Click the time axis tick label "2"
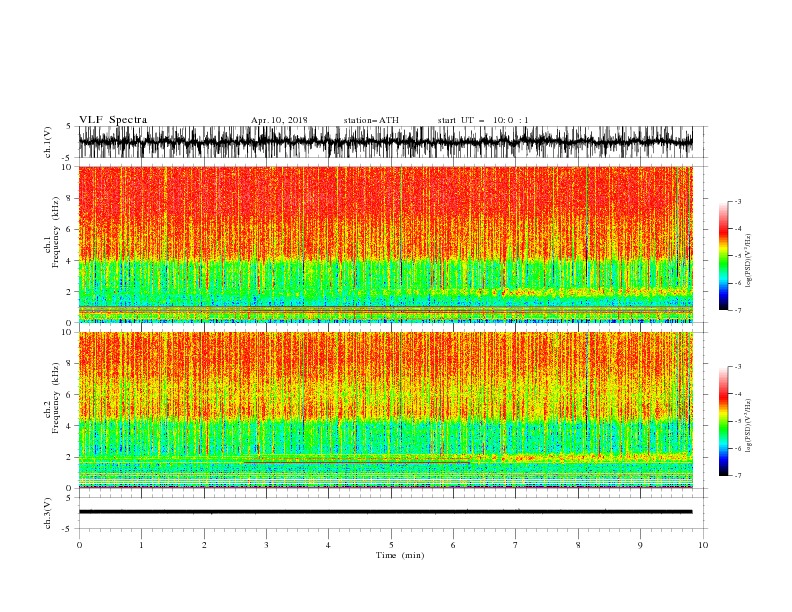This screenshot has width=792, height=612. [x=204, y=545]
